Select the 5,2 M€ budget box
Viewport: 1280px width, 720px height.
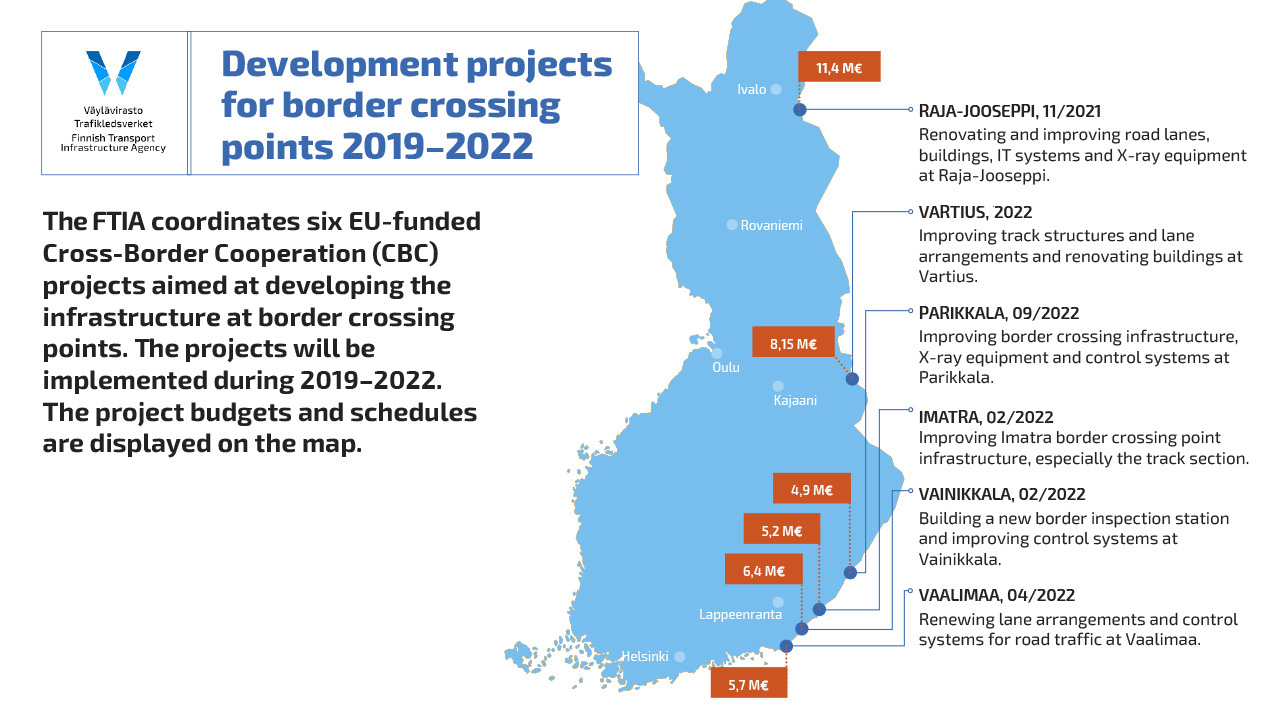[x=781, y=530]
